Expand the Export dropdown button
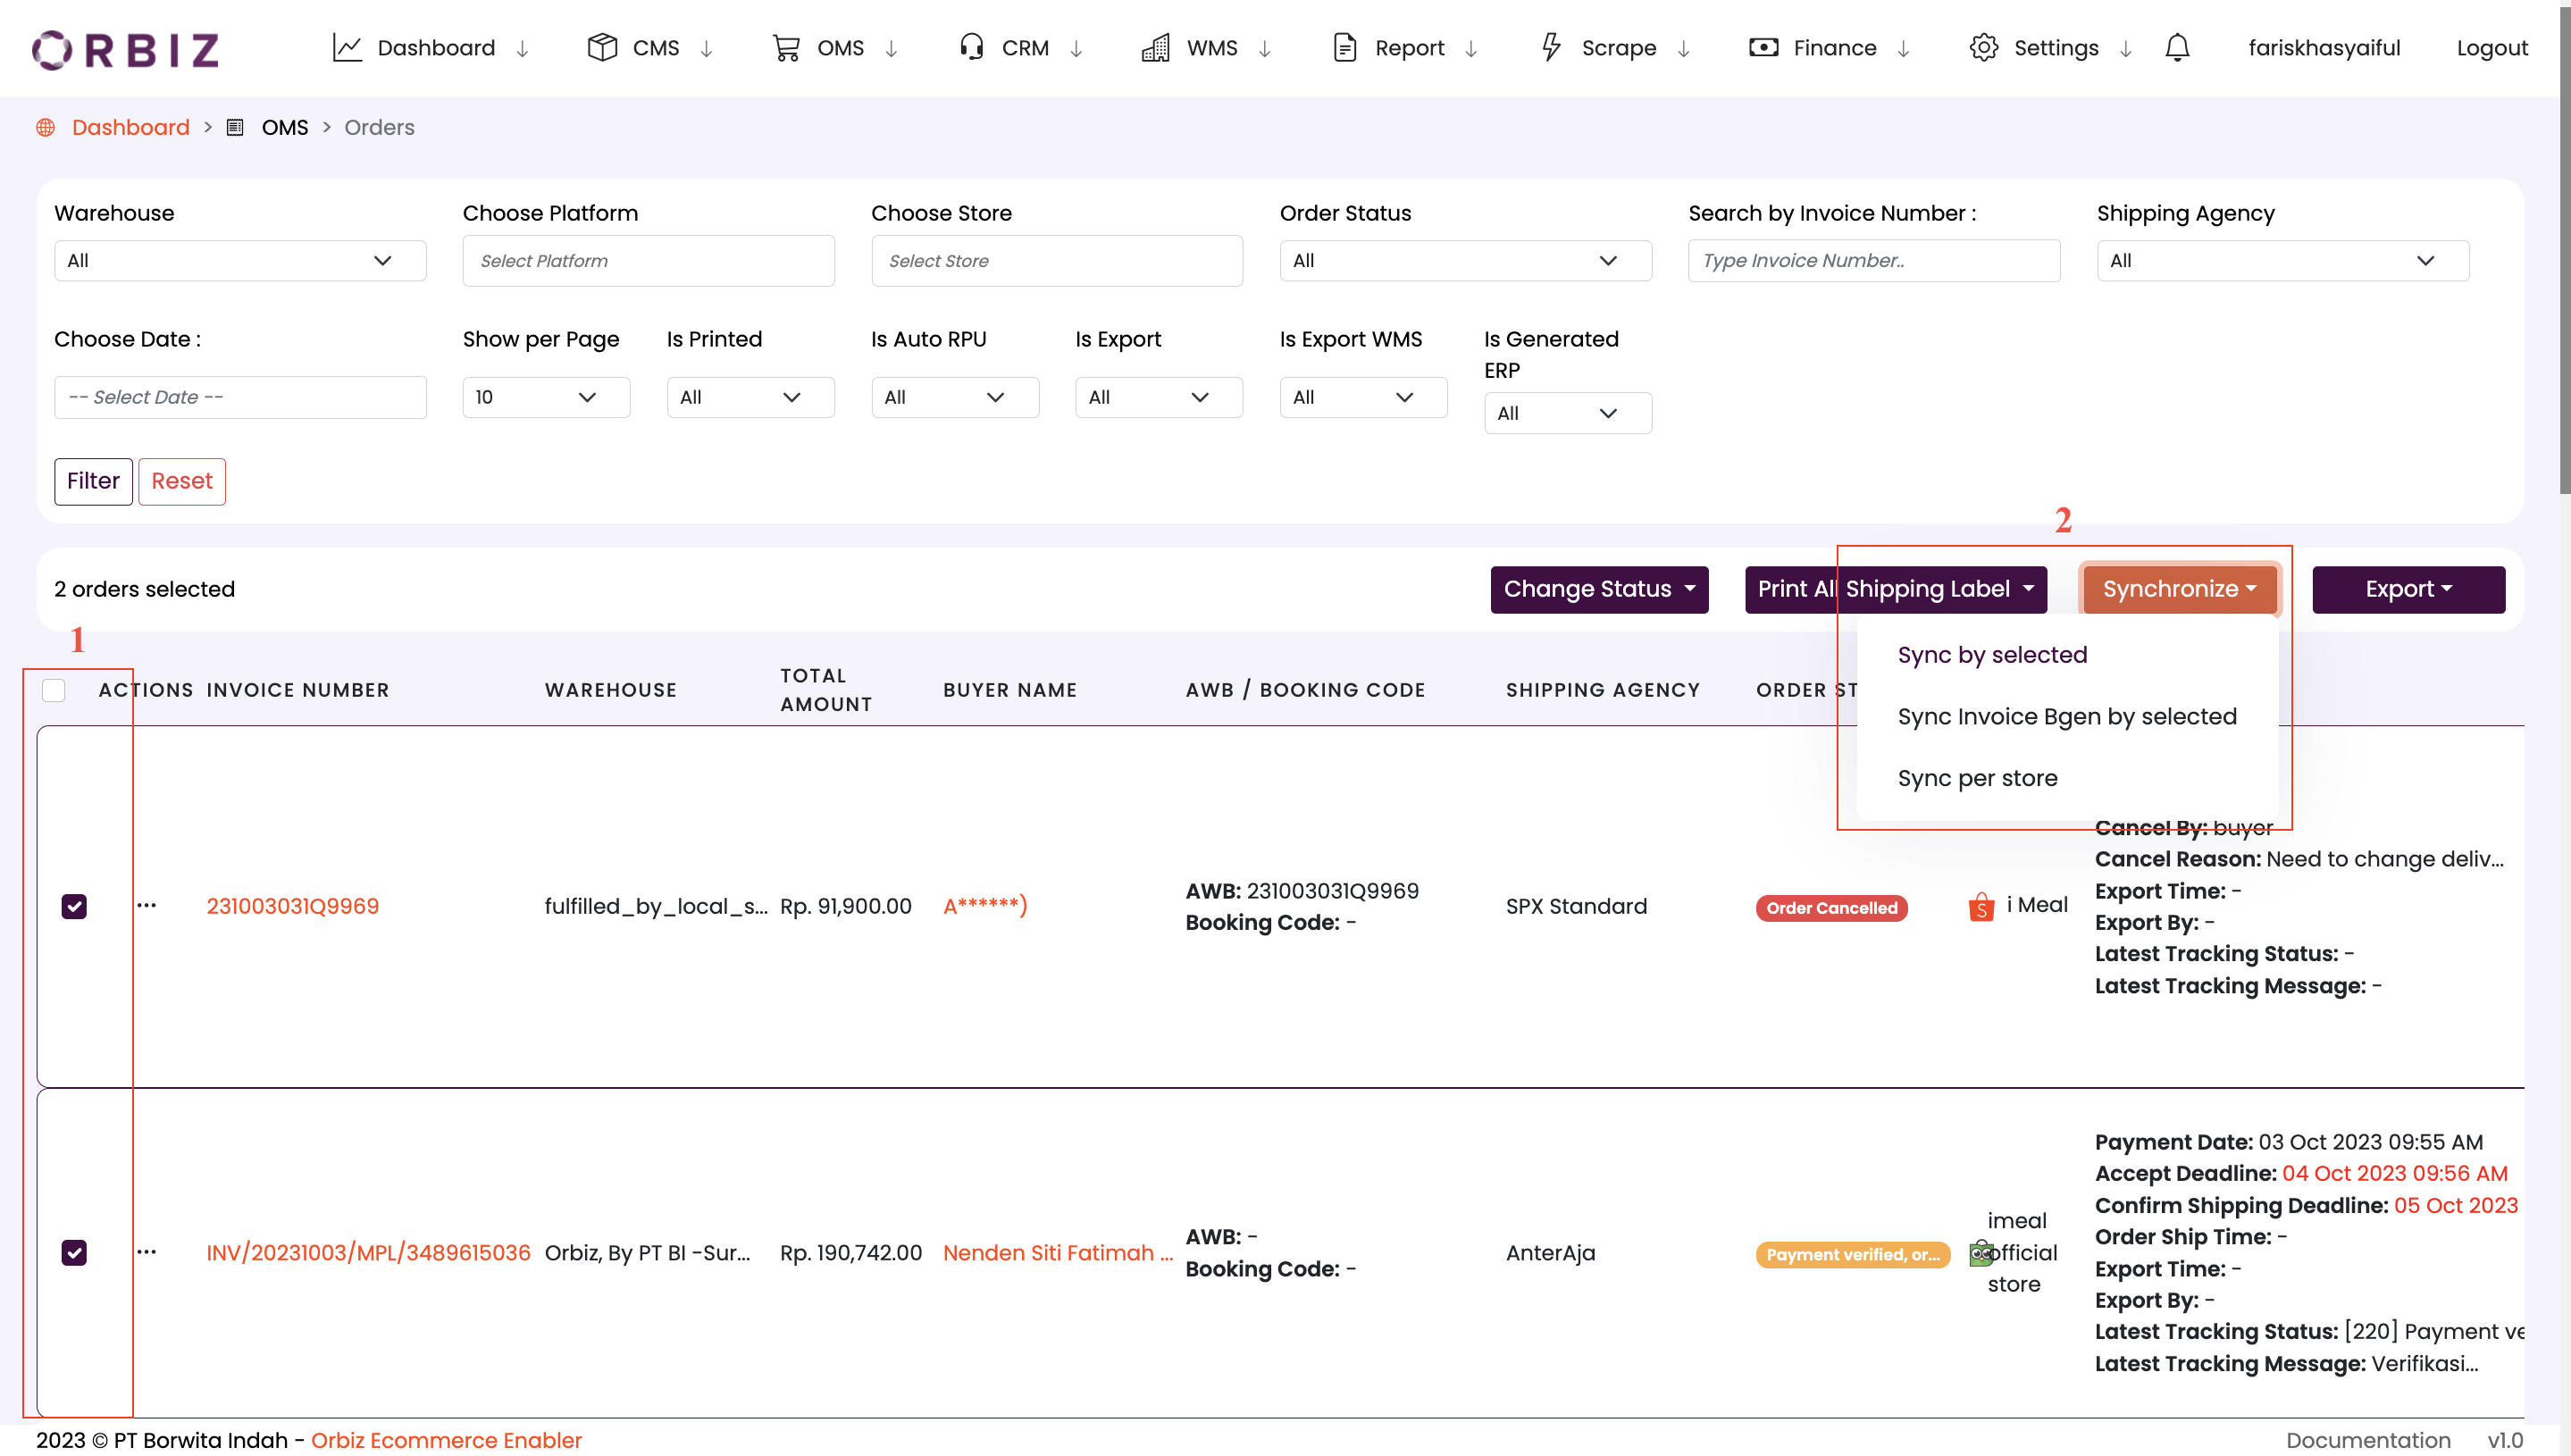This screenshot has height=1456, width=2571. click(2408, 589)
